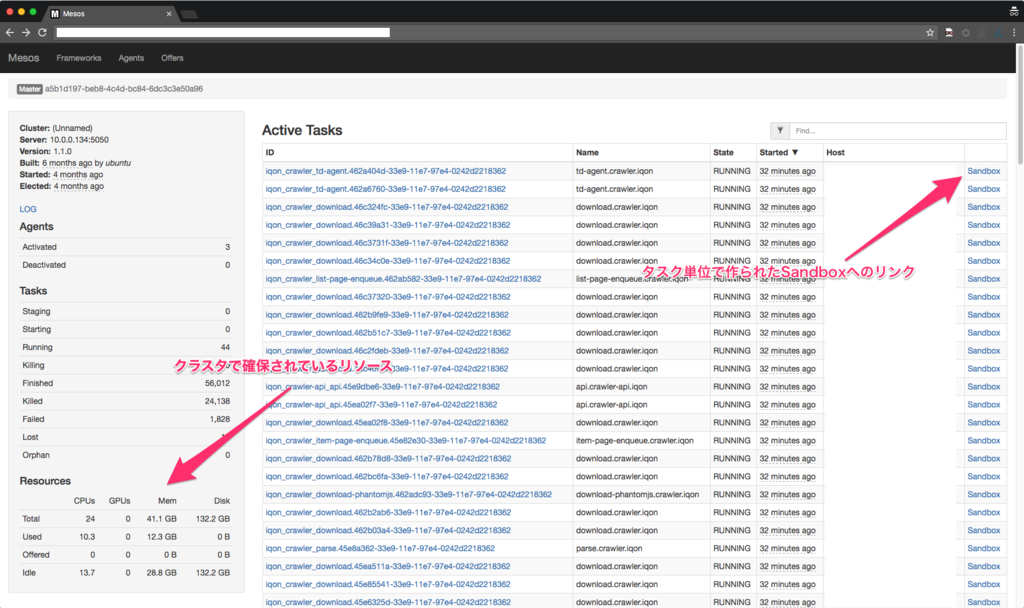
Task: Click Idle Mem value 28.8 GB
Action: (x=161, y=573)
